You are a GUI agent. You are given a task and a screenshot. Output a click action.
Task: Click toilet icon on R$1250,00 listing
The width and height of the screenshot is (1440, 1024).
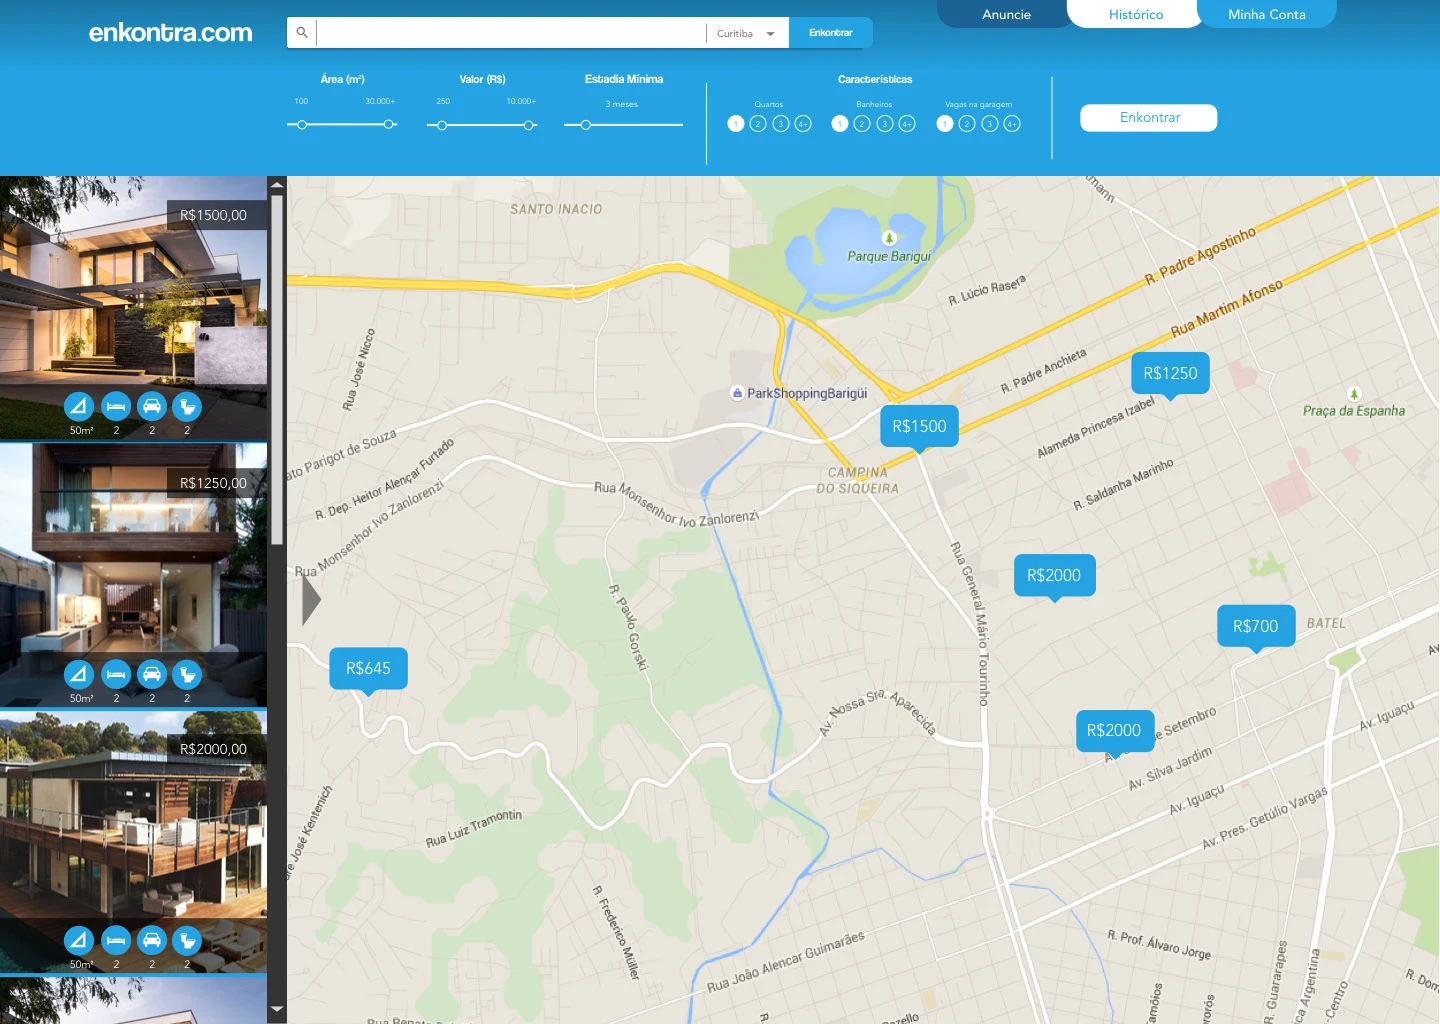[187, 674]
